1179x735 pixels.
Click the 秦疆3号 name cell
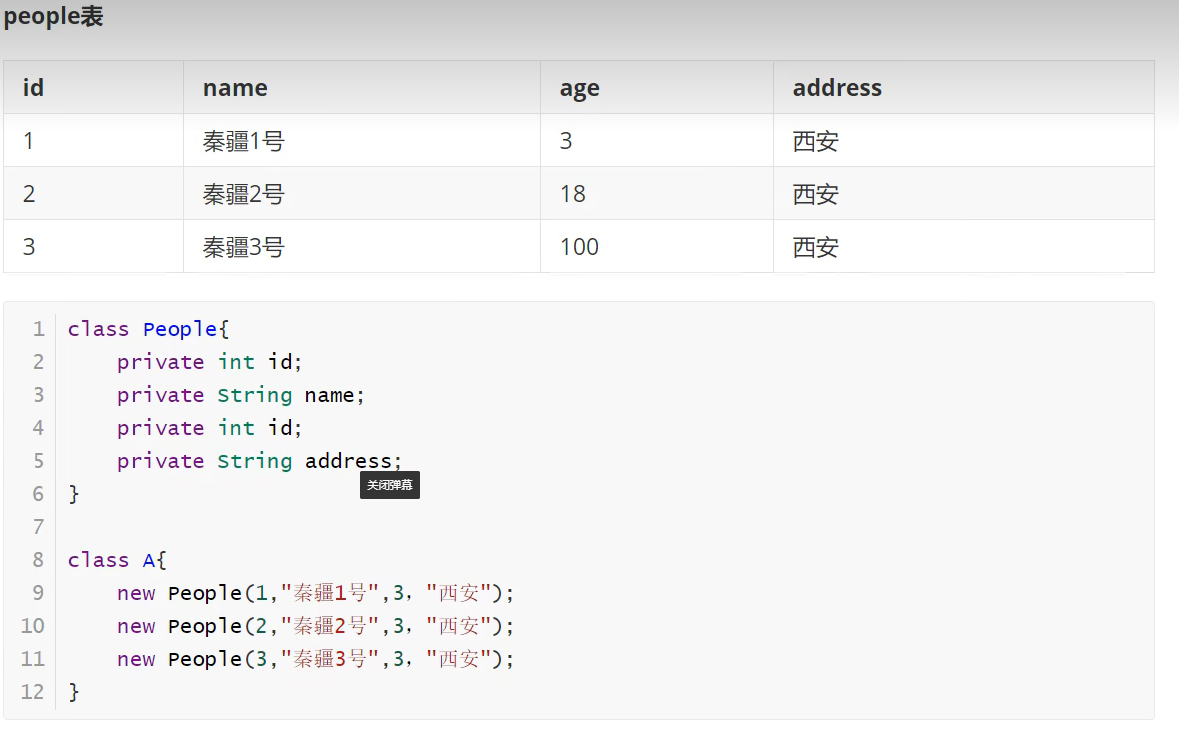tap(243, 247)
